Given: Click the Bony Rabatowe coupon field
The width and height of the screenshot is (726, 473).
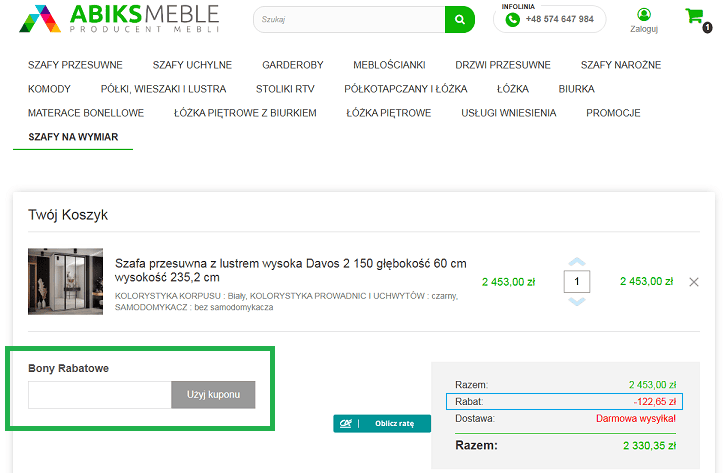Looking at the screenshot, I should [99, 395].
